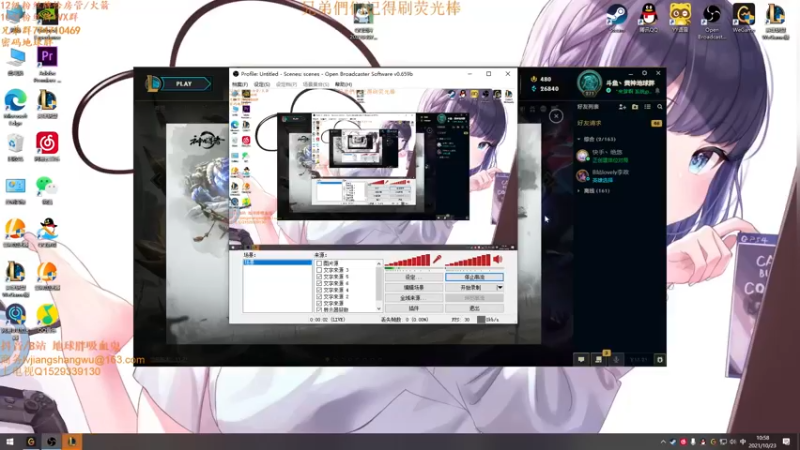Open the Open Broadcaster desktop shortcut
The width and height of the screenshot is (800, 450).
click(x=711, y=21)
